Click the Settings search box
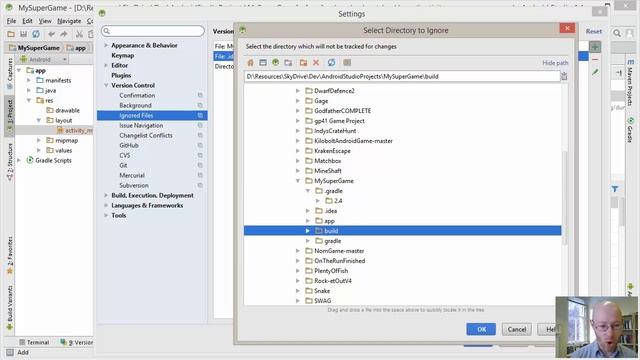 click(x=153, y=31)
